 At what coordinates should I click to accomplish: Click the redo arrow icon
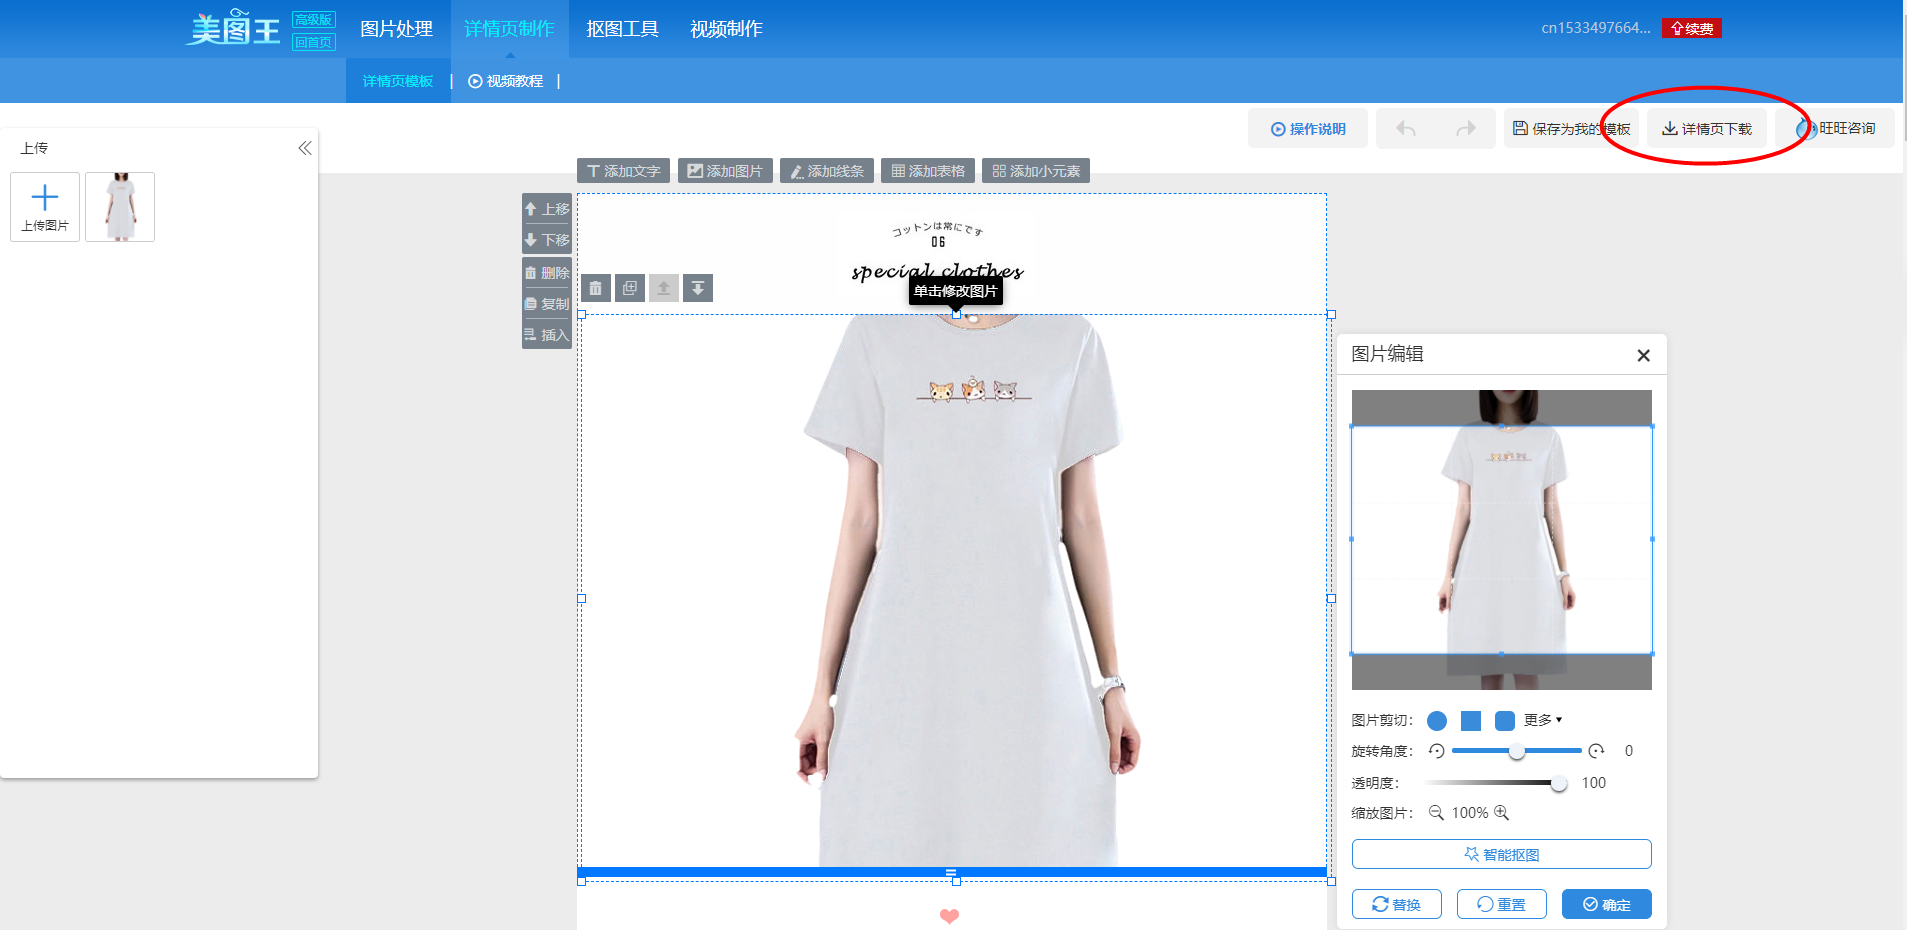point(1466,129)
